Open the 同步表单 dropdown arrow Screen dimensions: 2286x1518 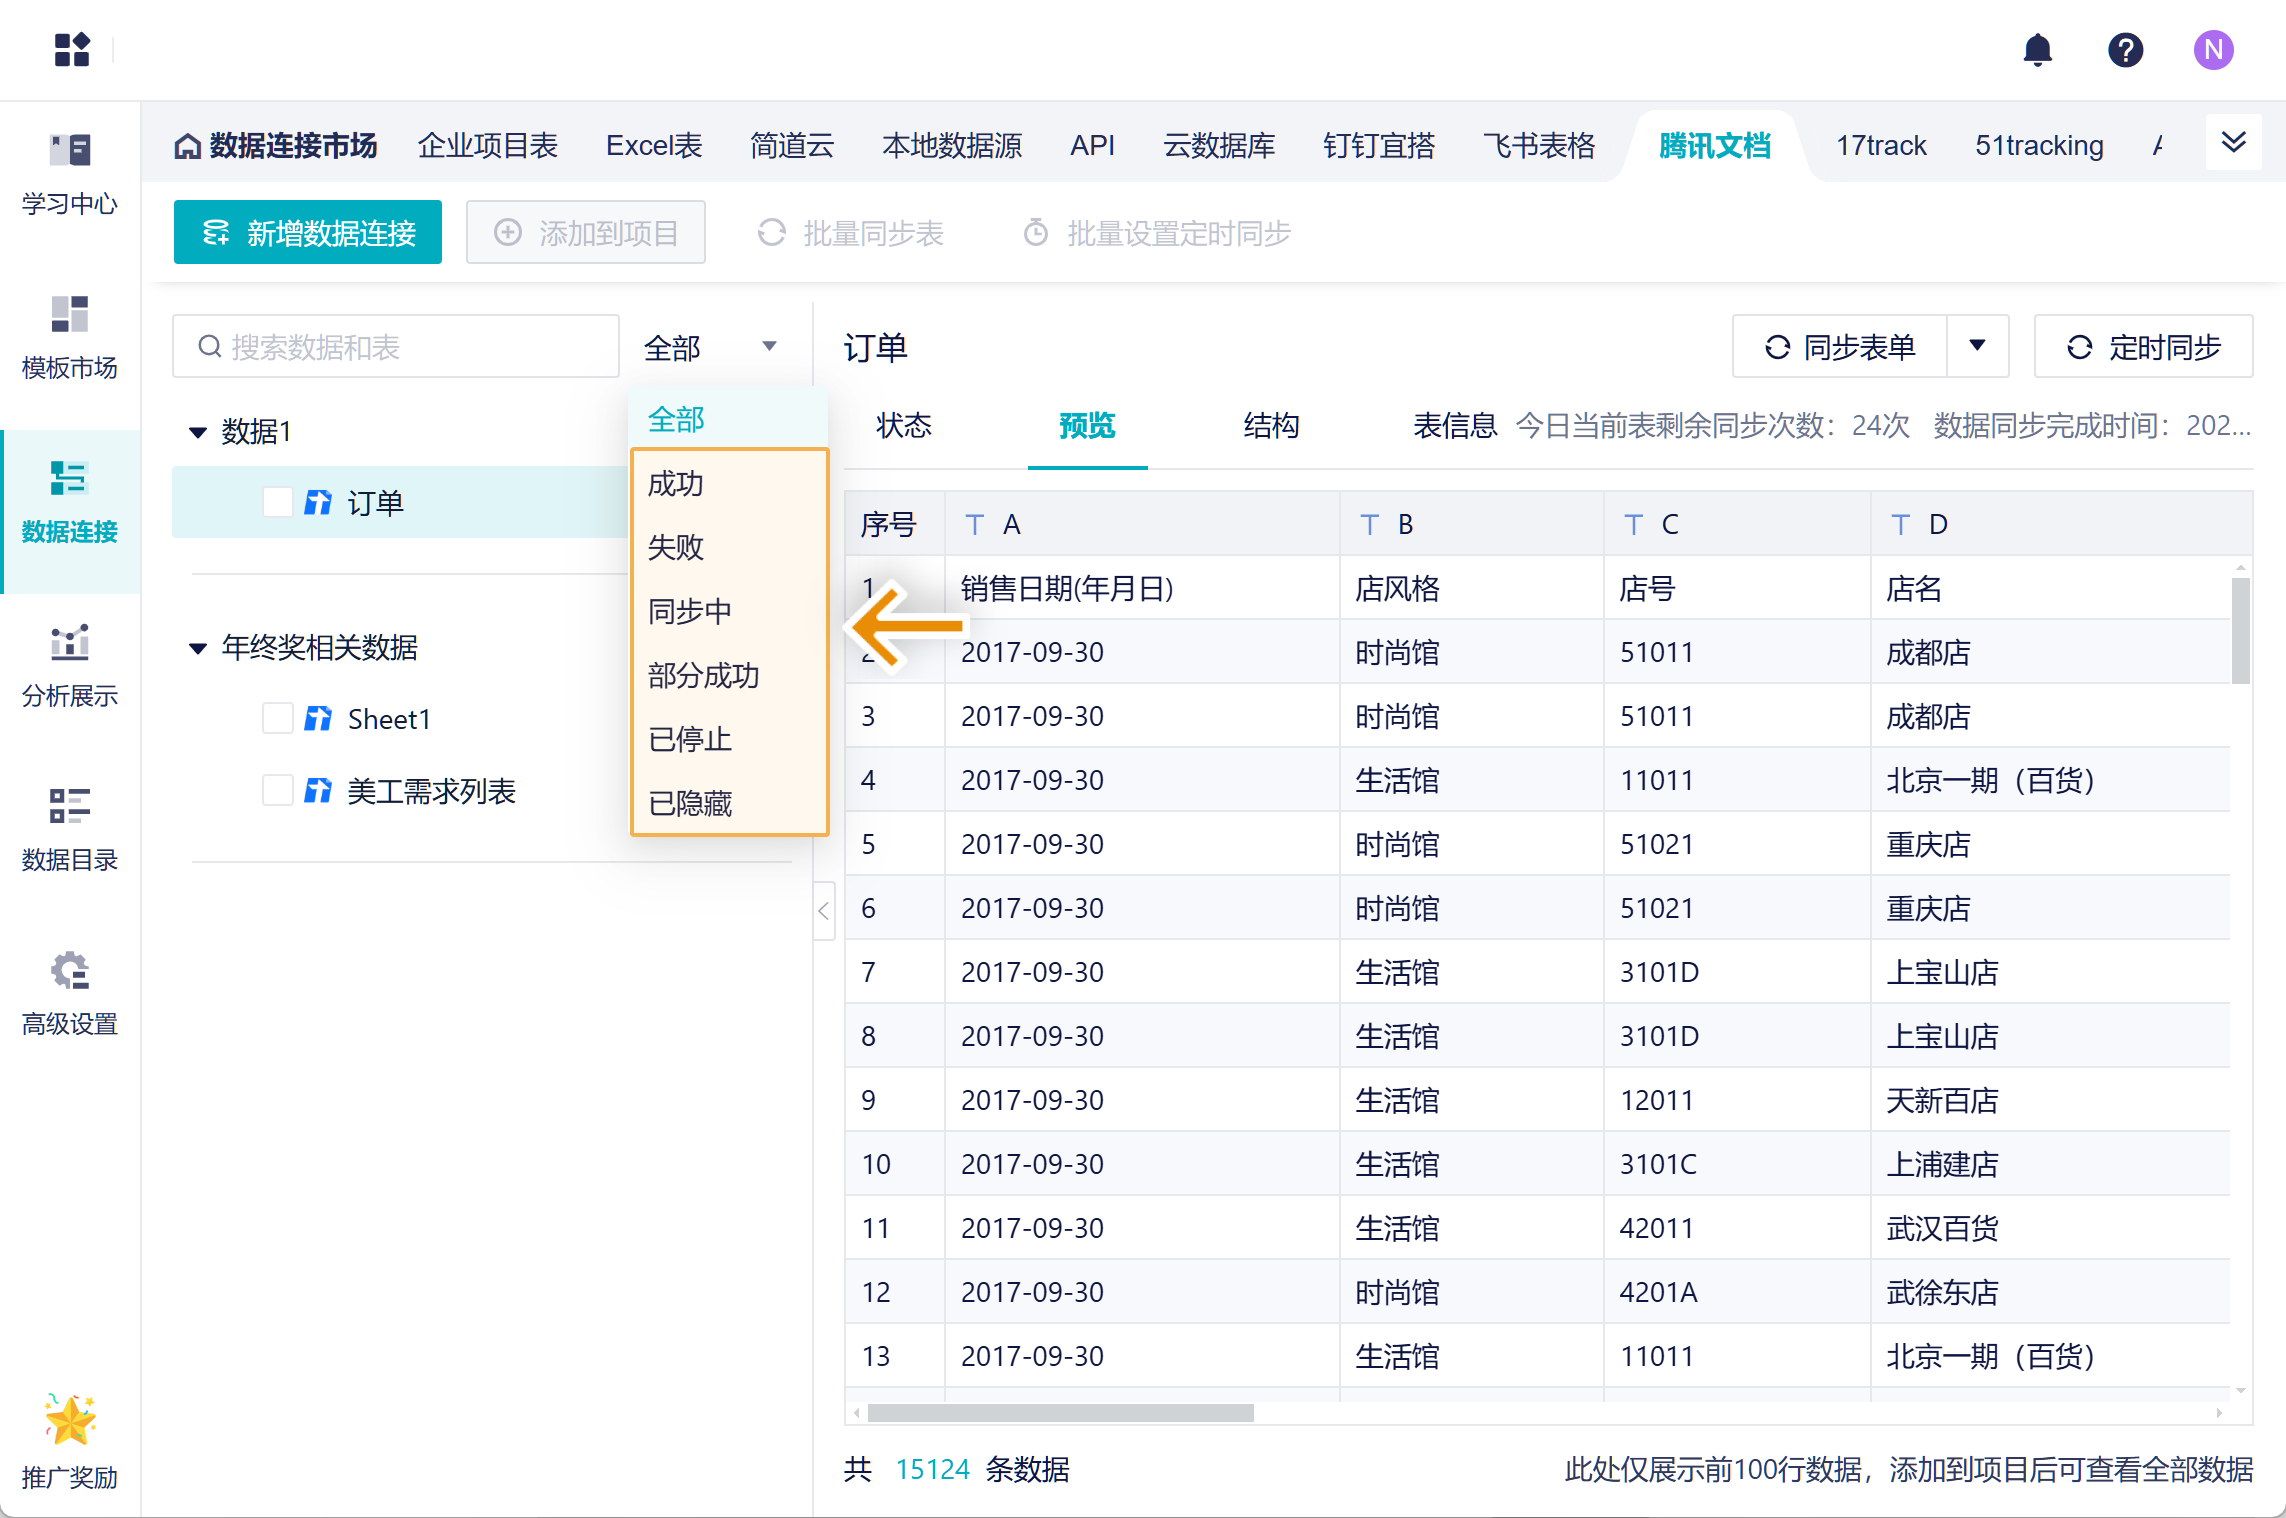click(x=1977, y=346)
